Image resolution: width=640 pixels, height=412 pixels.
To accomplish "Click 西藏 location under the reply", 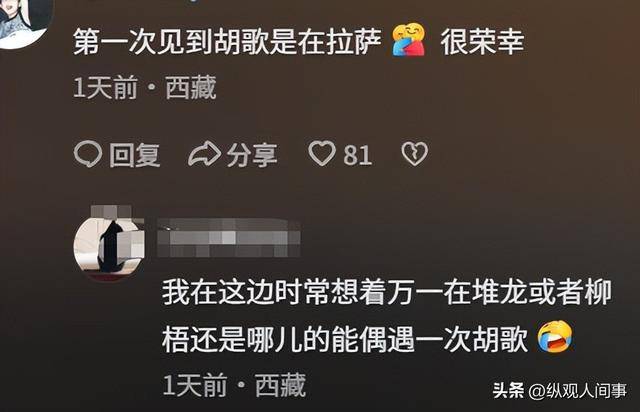I will 280,385.
